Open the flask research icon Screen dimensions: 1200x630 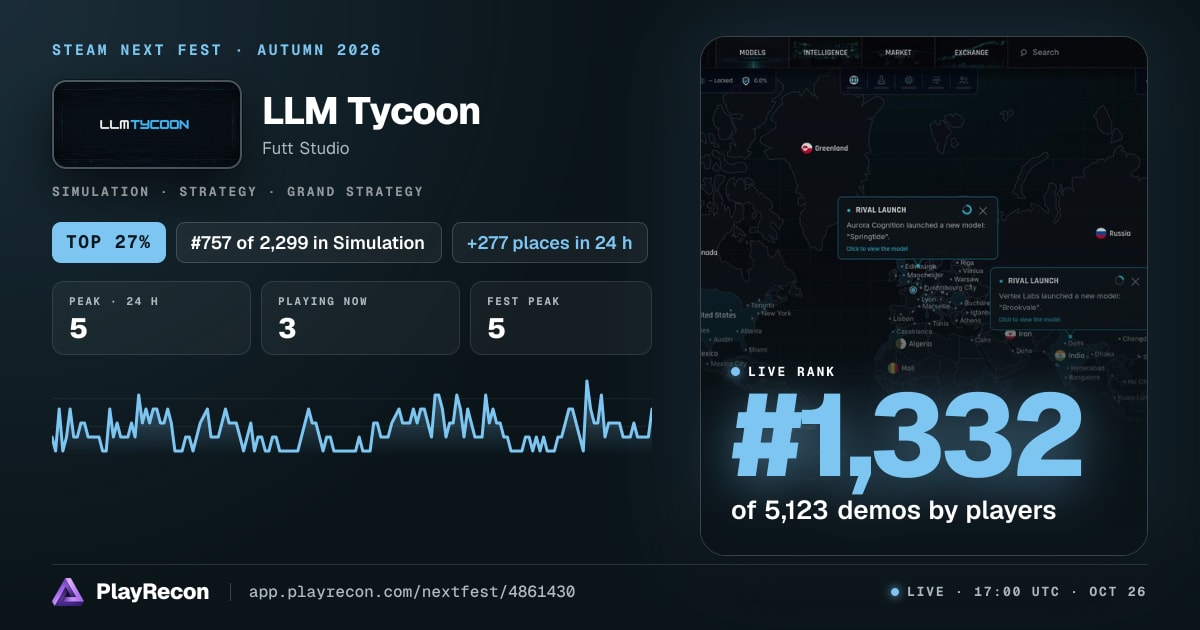coord(881,80)
